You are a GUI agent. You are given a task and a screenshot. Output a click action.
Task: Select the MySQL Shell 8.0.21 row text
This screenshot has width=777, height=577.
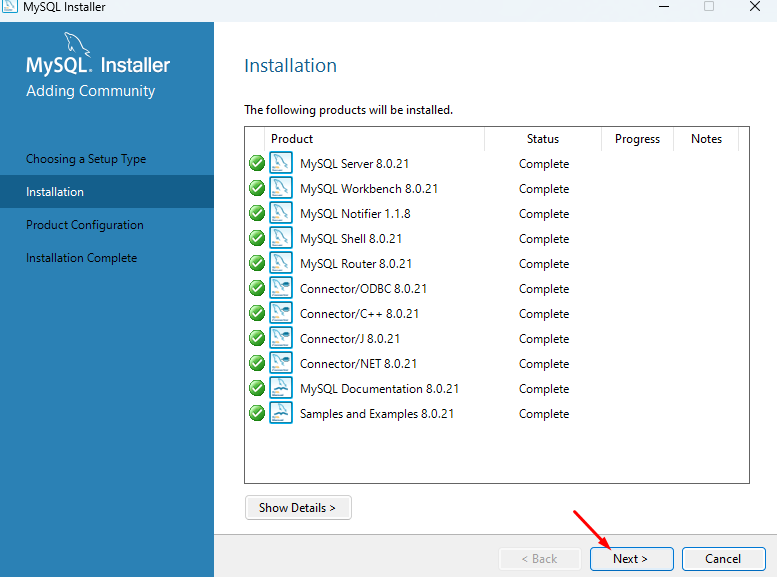click(350, 238)
